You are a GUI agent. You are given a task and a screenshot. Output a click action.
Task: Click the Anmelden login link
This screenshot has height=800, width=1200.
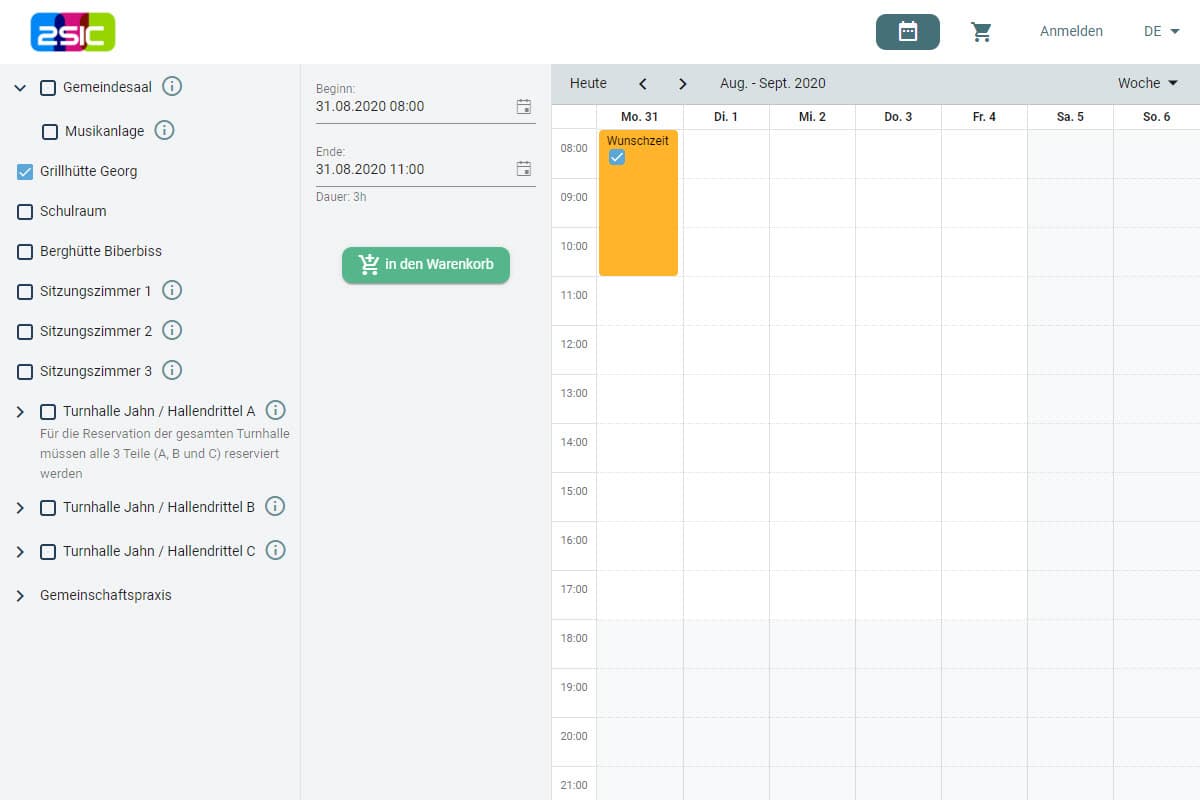coord(1071,32)
